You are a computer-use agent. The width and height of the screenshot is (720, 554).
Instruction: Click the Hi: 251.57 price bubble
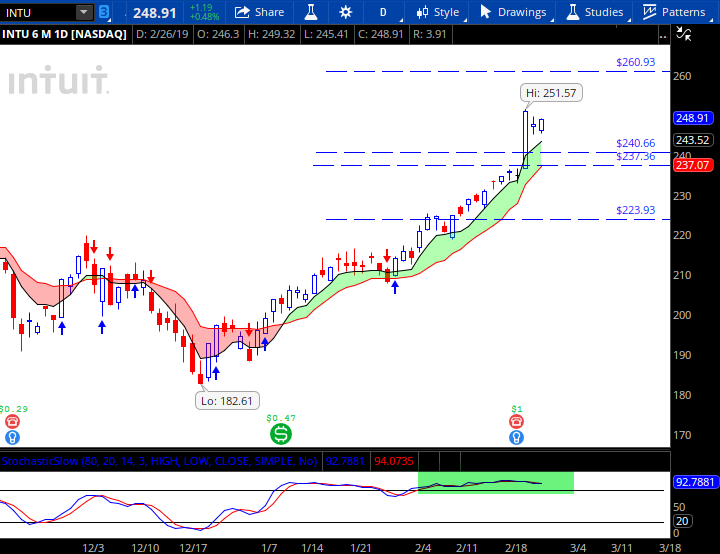551,93
